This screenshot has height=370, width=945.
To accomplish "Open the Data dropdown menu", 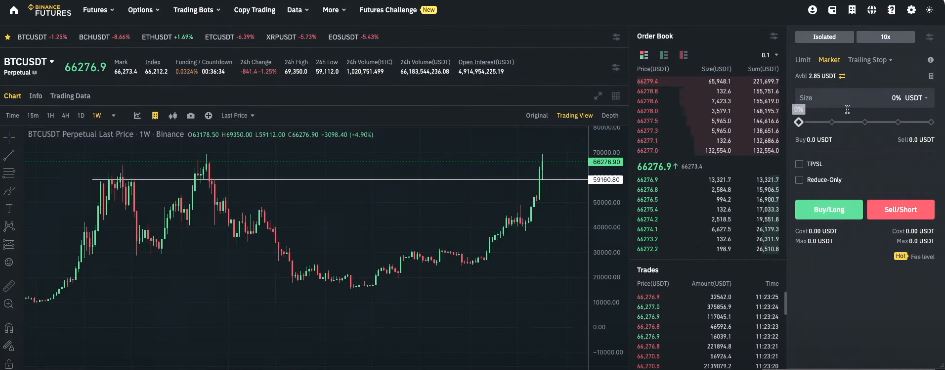I will [x=298, y=10].
